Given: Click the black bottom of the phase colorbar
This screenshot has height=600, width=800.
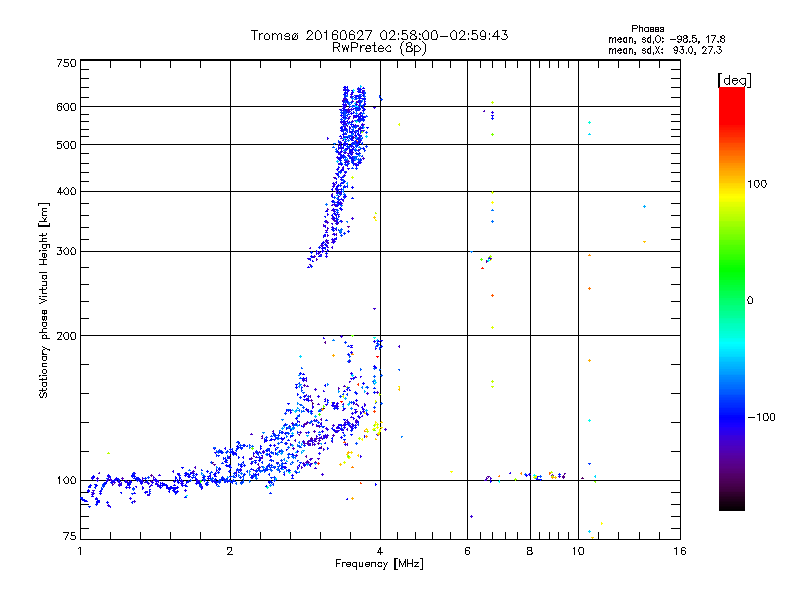Looking at the screenshot, I should (x=732, y=503).
